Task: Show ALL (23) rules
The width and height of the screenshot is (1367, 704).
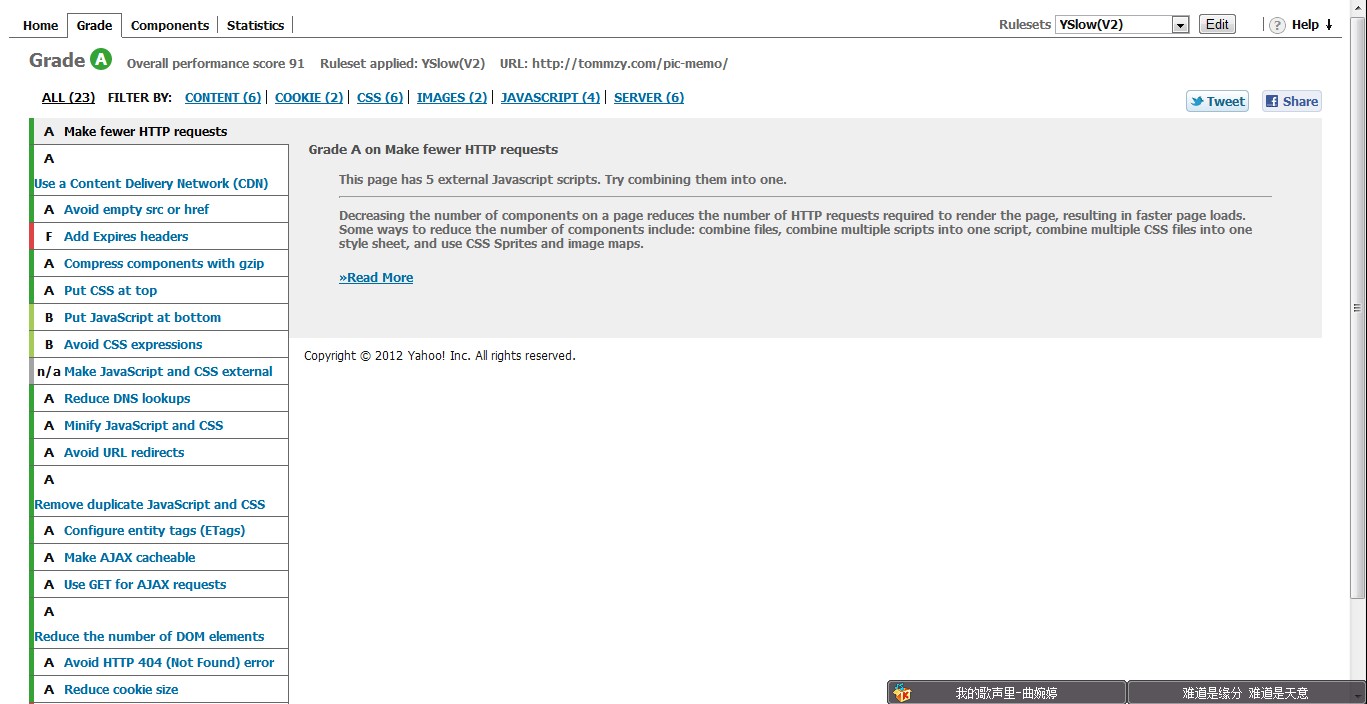Action: (x=68, y=97)
